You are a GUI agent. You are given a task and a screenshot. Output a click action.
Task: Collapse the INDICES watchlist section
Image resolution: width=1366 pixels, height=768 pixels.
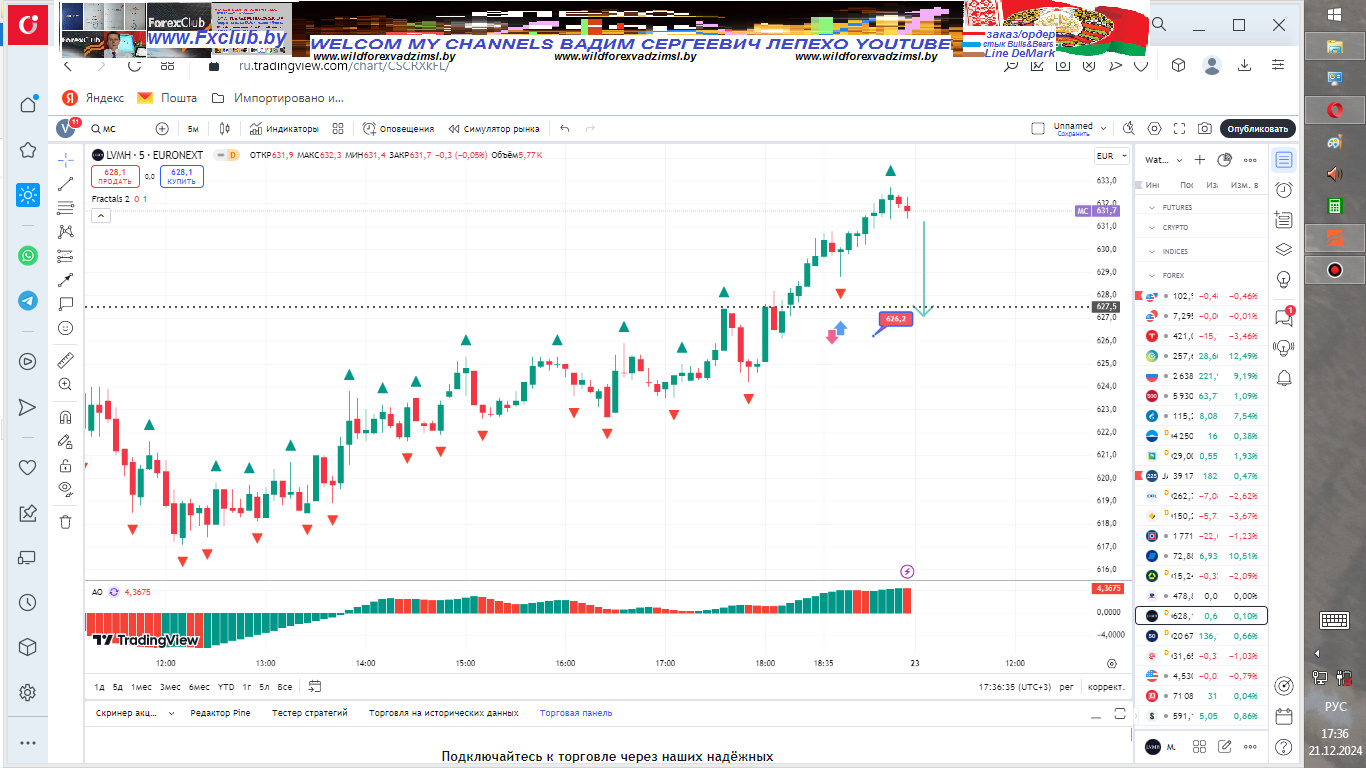[1151, 251]
